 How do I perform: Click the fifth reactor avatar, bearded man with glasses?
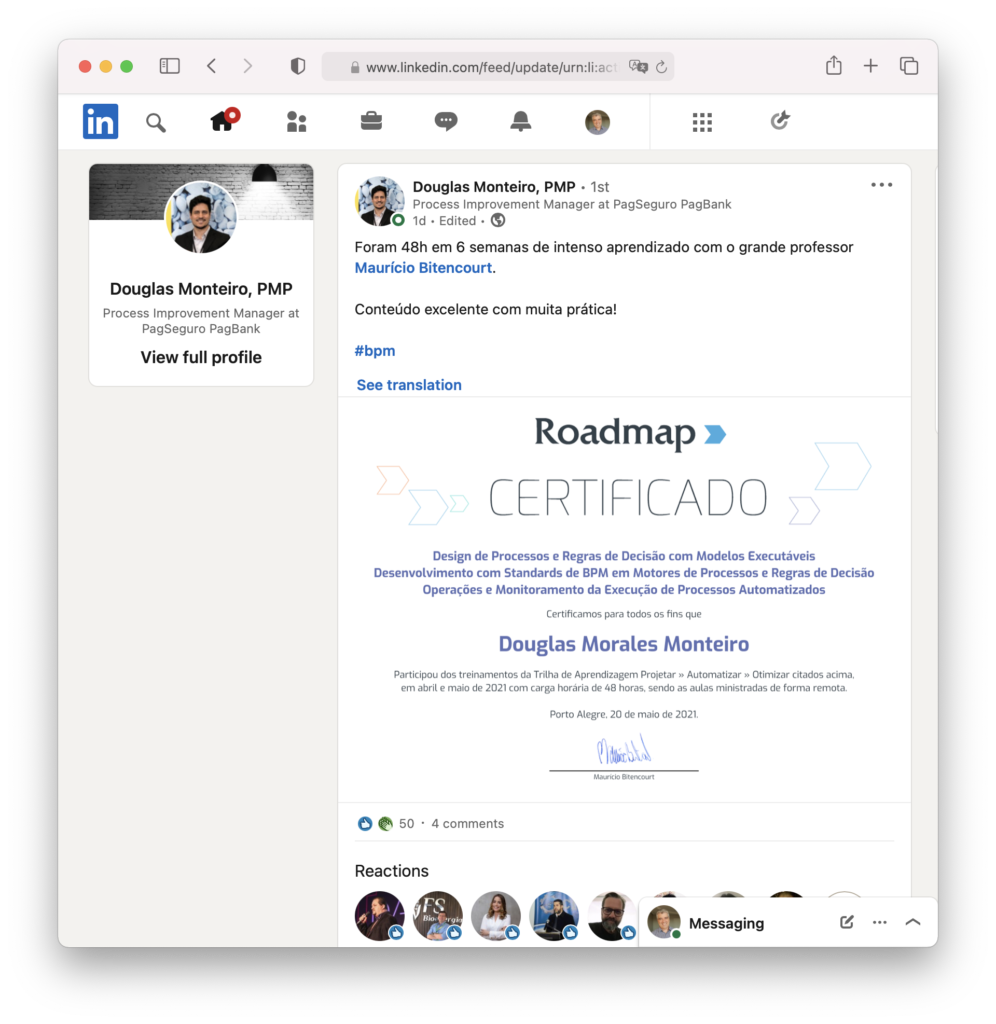612,916
